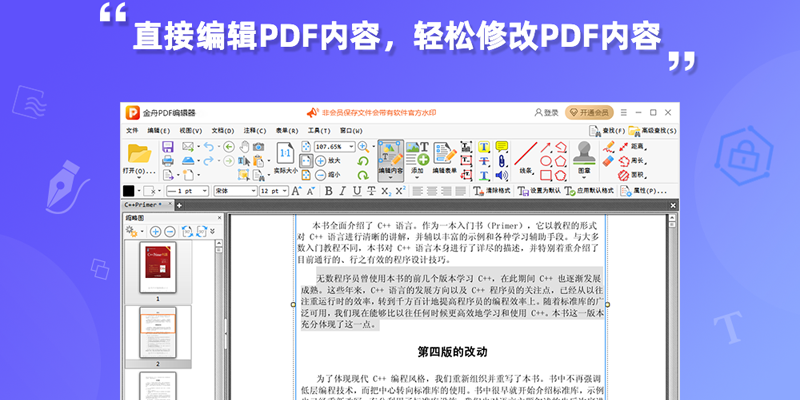
Task: Click the Perimeter 周长 measure tool
Action: coord(631,161)
